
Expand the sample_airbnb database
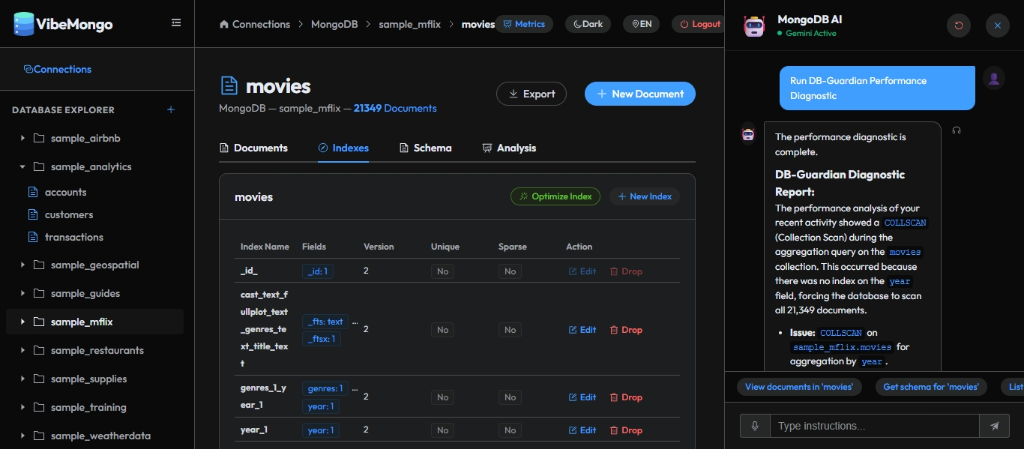tap(23, 138)
